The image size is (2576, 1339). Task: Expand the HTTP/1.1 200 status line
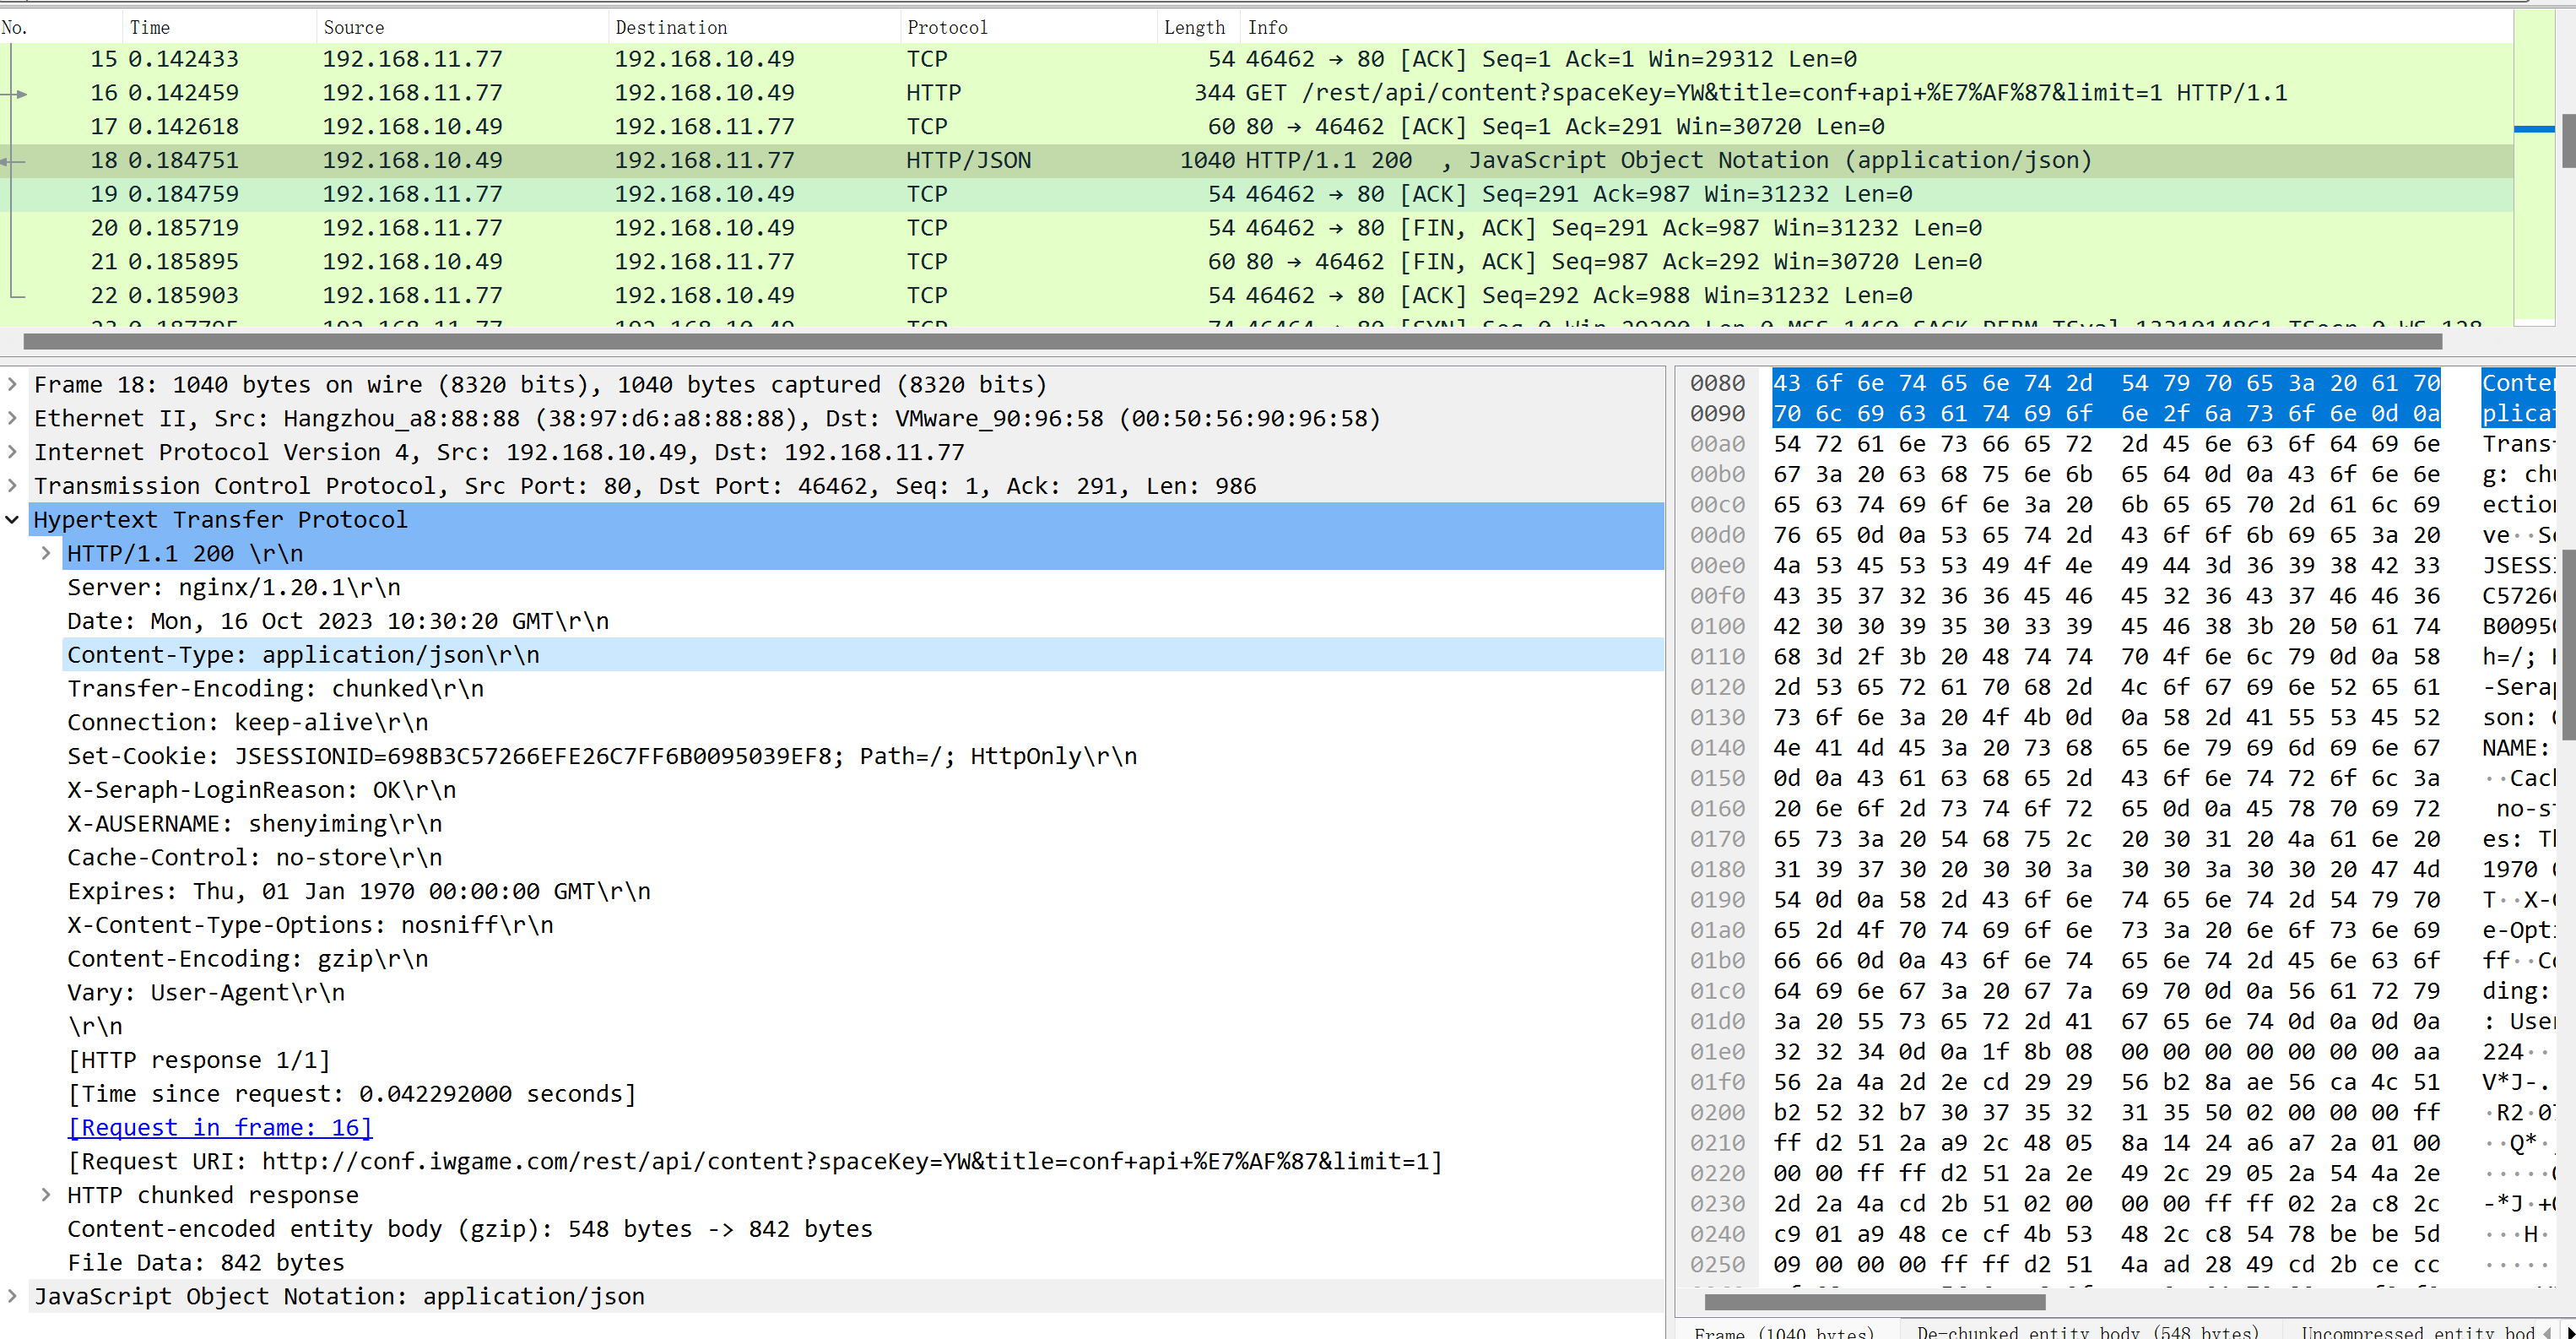click(46, 553)
